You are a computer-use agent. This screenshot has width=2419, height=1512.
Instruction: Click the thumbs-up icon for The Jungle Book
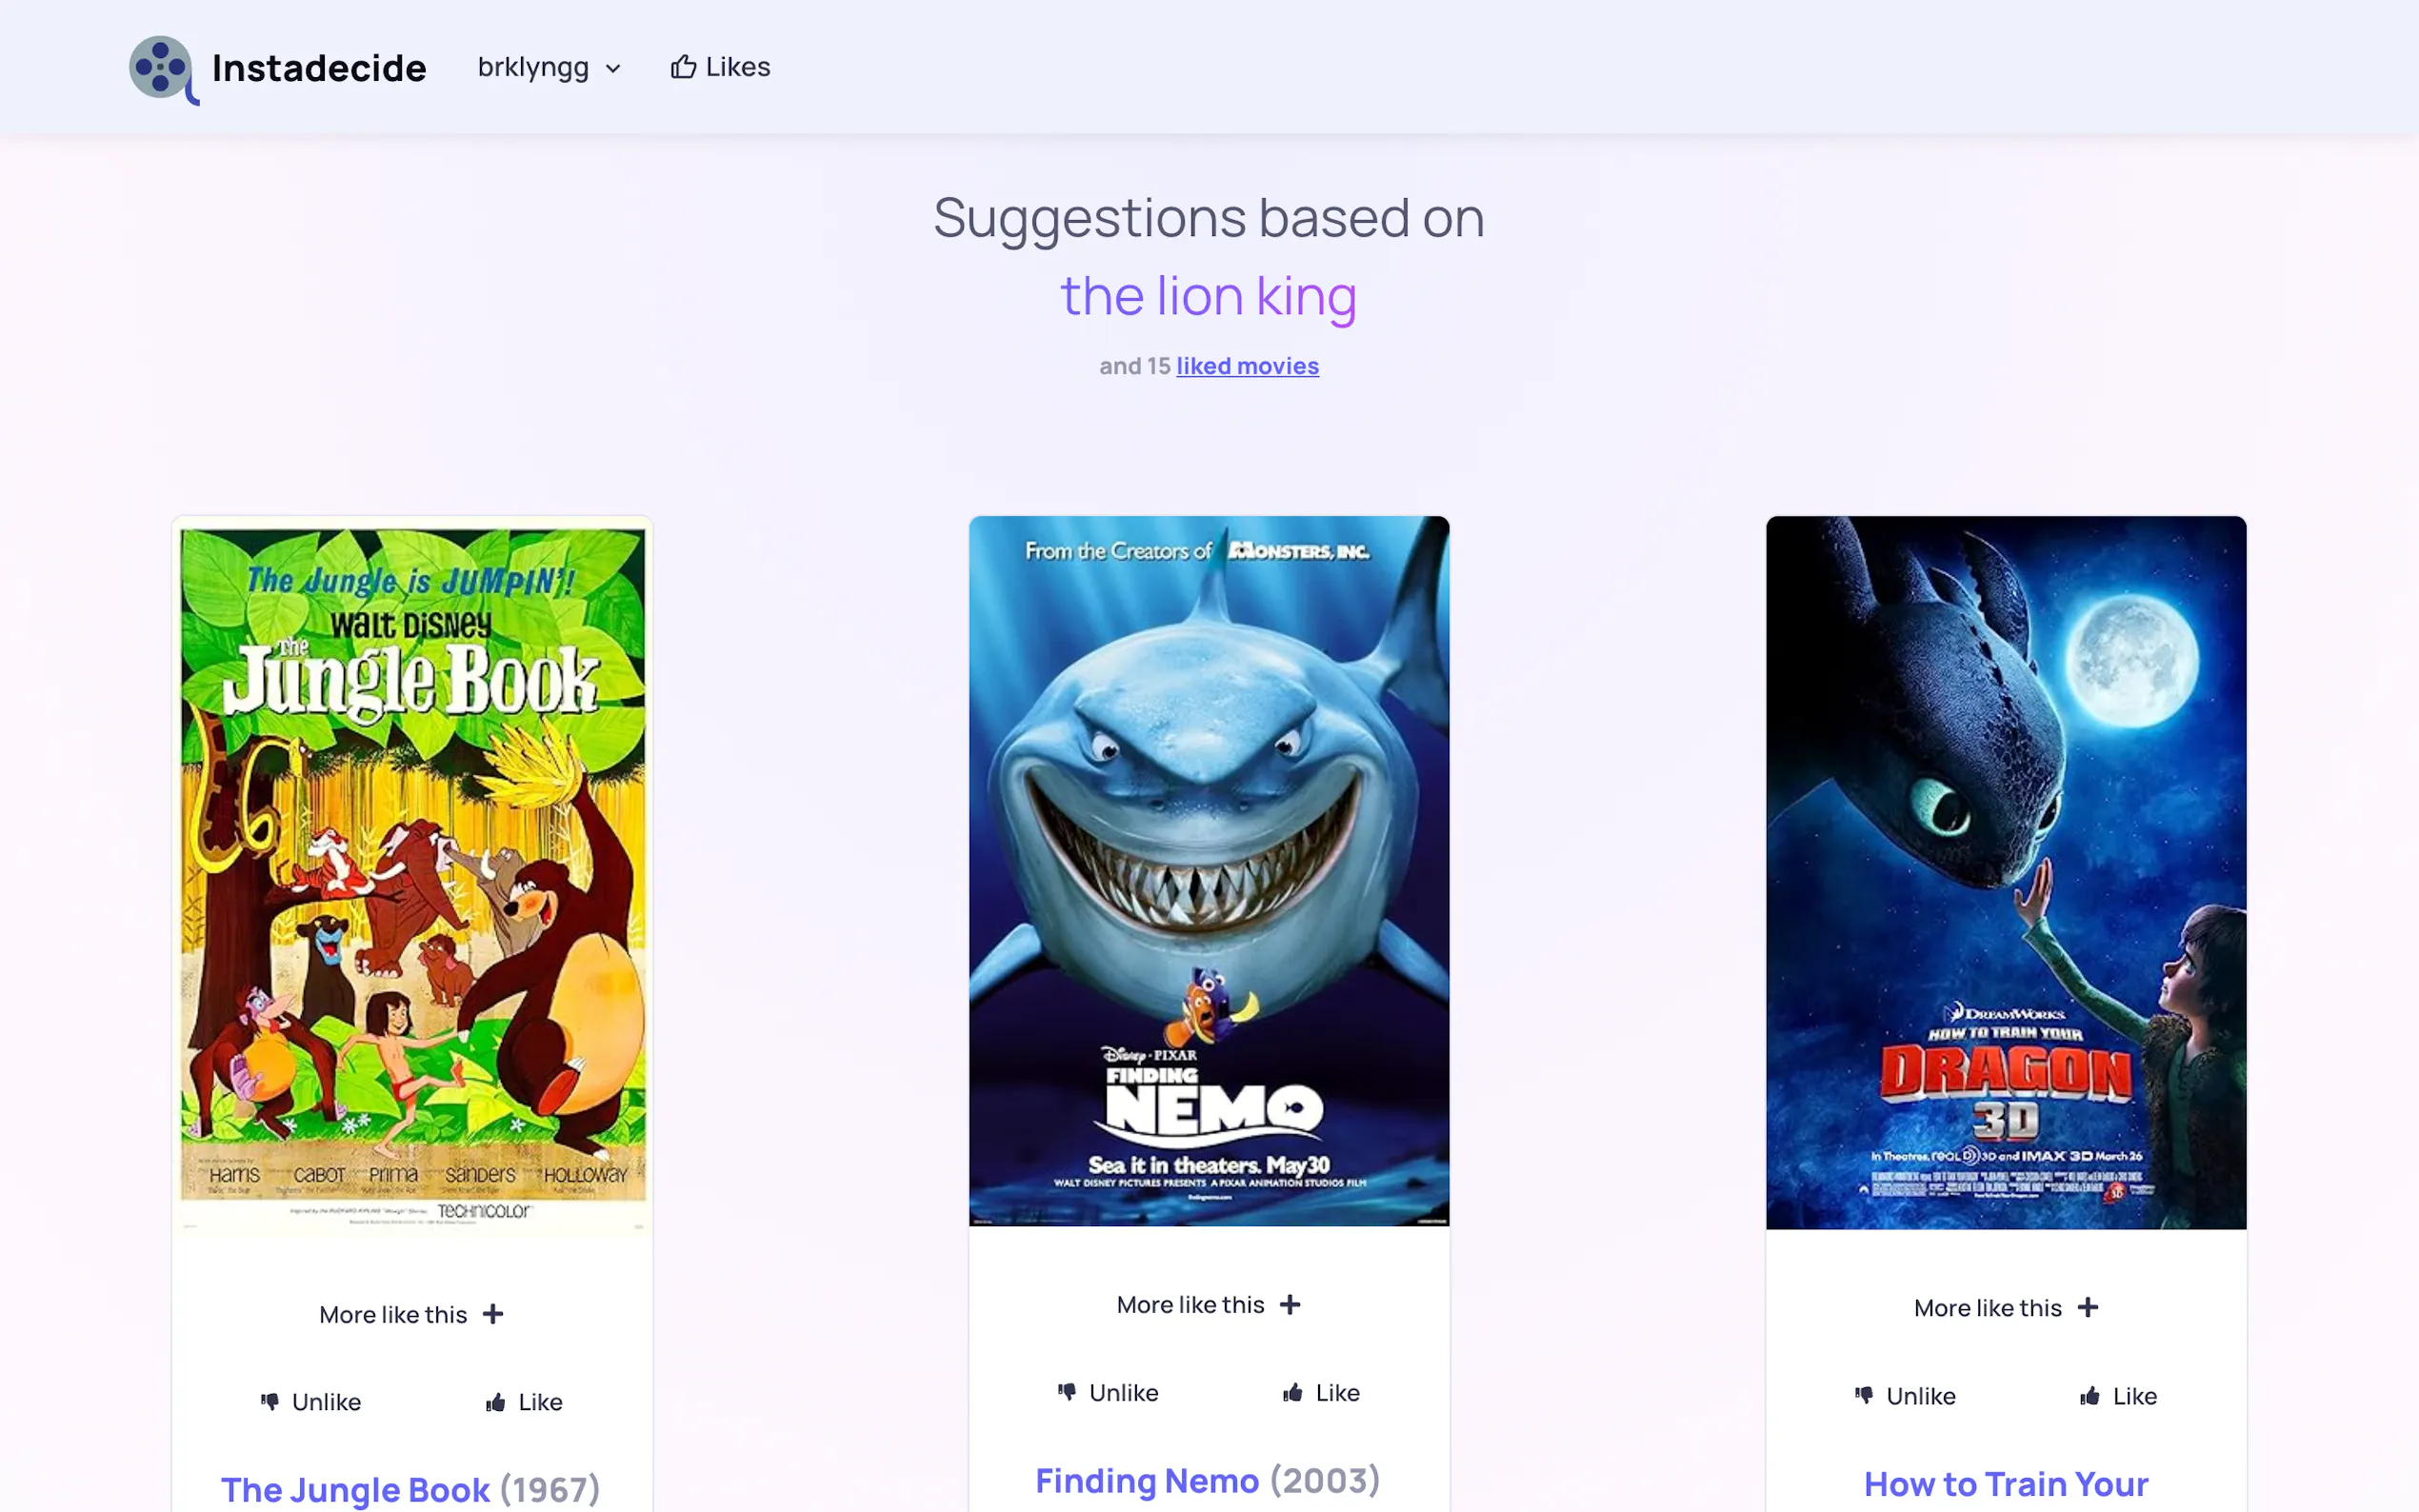495,1402
